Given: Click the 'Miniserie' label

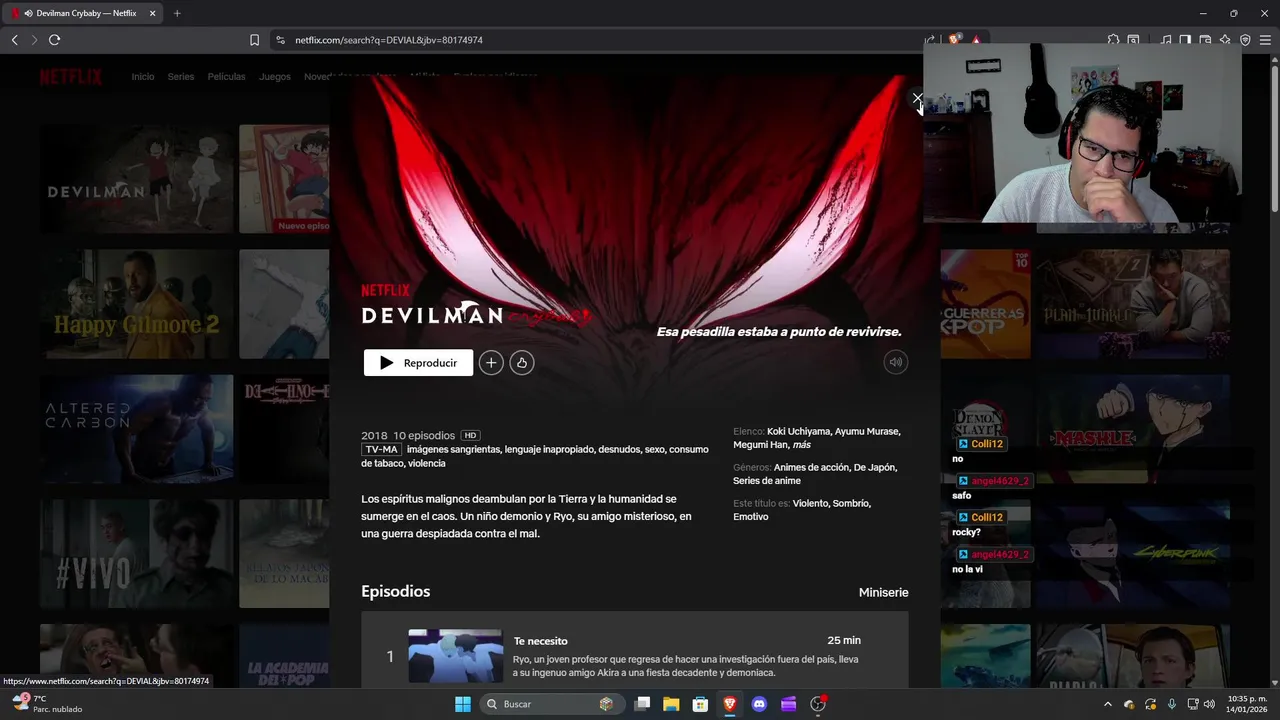Looking at the screenshot, I should (883, 593).
